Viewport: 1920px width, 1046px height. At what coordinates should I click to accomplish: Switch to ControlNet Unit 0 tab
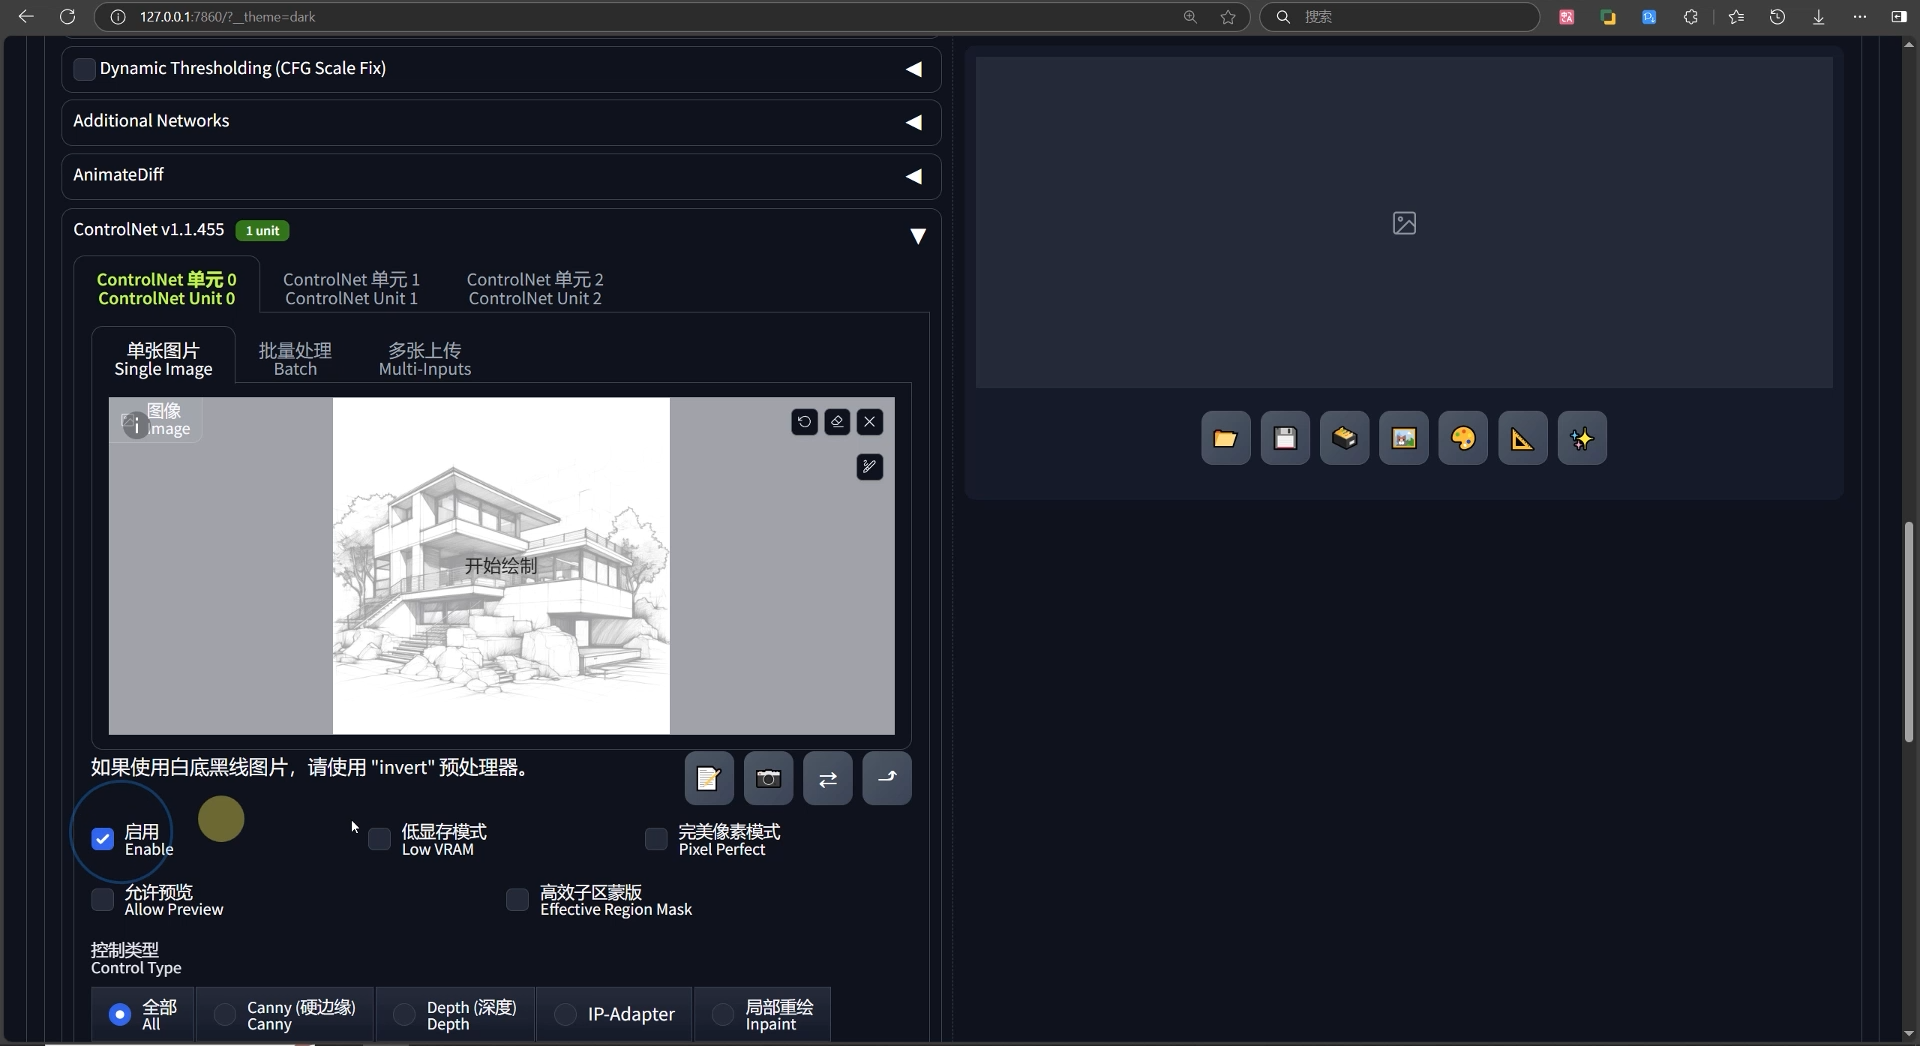[x=166, y=288]
